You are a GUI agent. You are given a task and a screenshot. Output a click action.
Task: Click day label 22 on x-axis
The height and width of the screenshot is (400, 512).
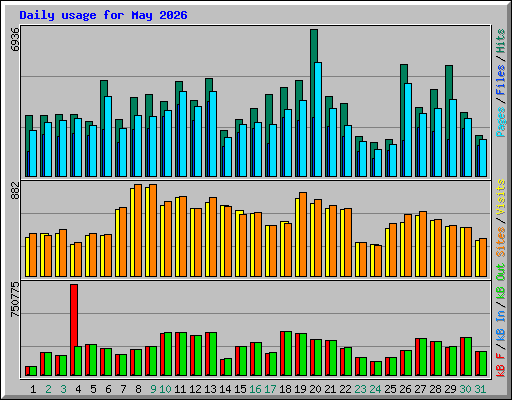point(345,389)
